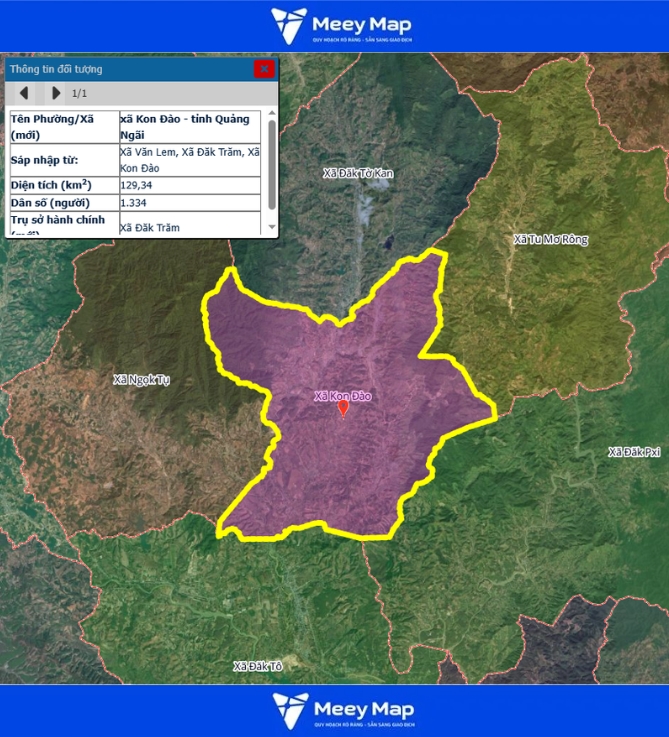The image size is (669, 737).
Task: Select the Diện tích value 129,34
Action: pos(137,185)
